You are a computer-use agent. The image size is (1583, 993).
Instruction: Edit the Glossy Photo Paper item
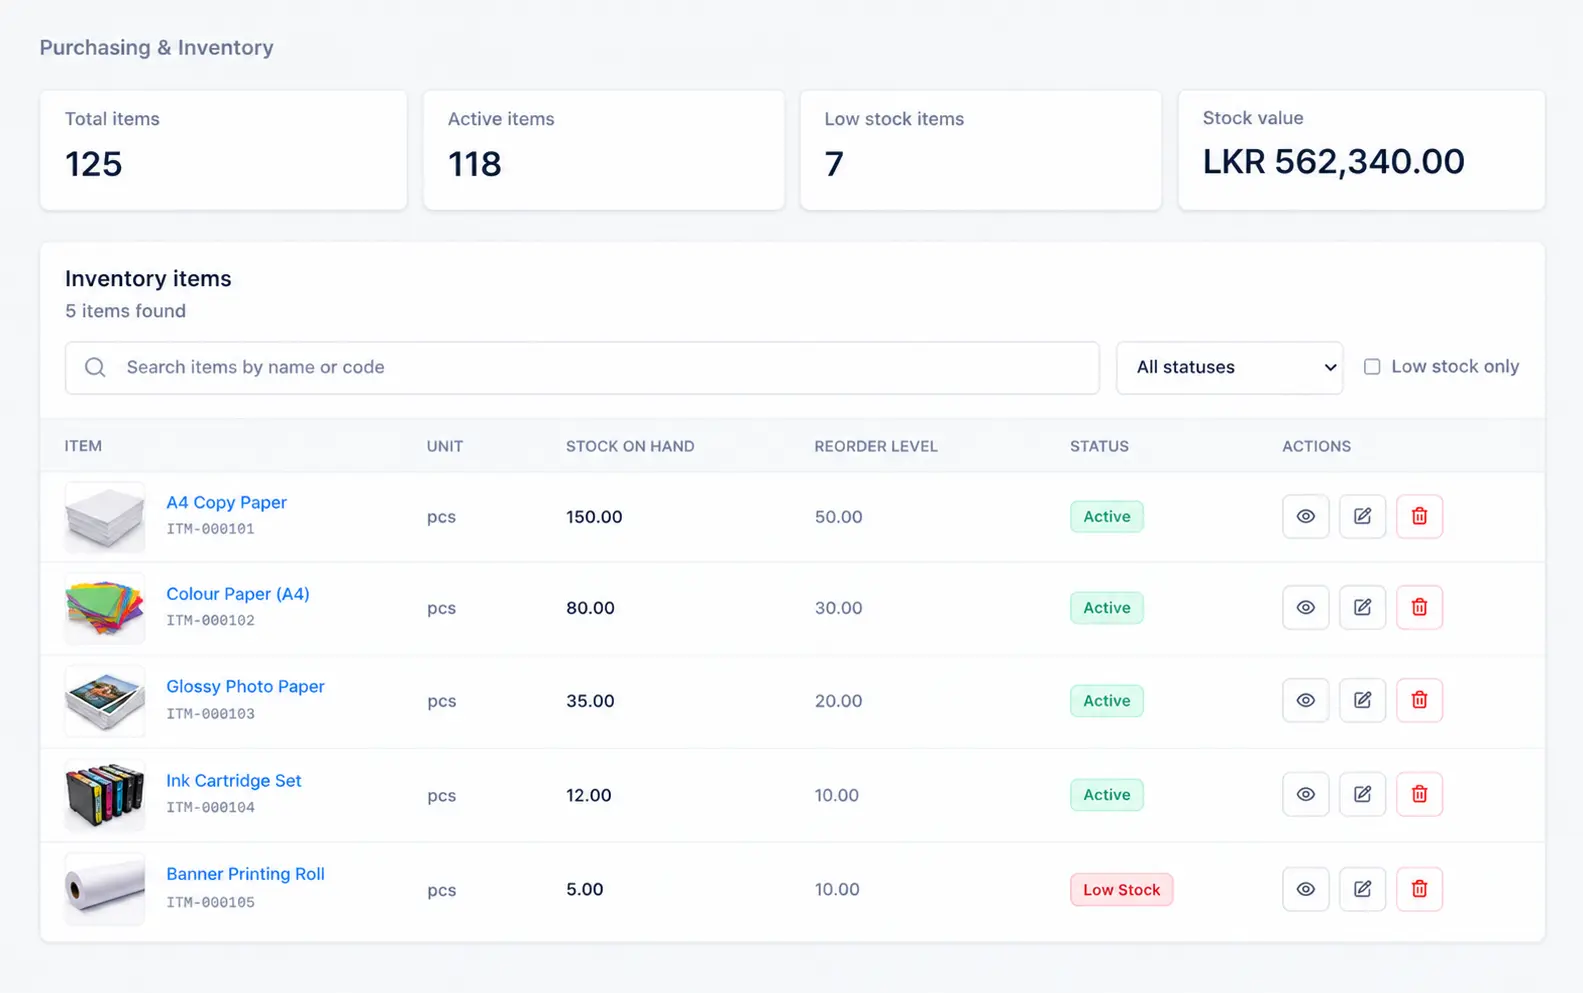tap(1362, 700)
